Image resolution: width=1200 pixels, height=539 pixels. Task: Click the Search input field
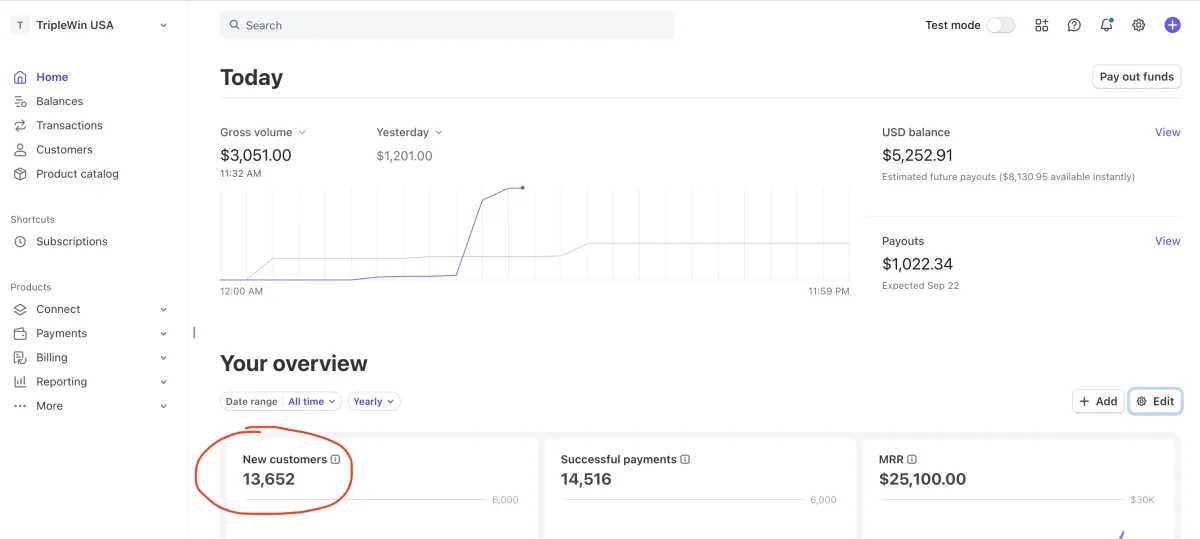coord(447,25)
